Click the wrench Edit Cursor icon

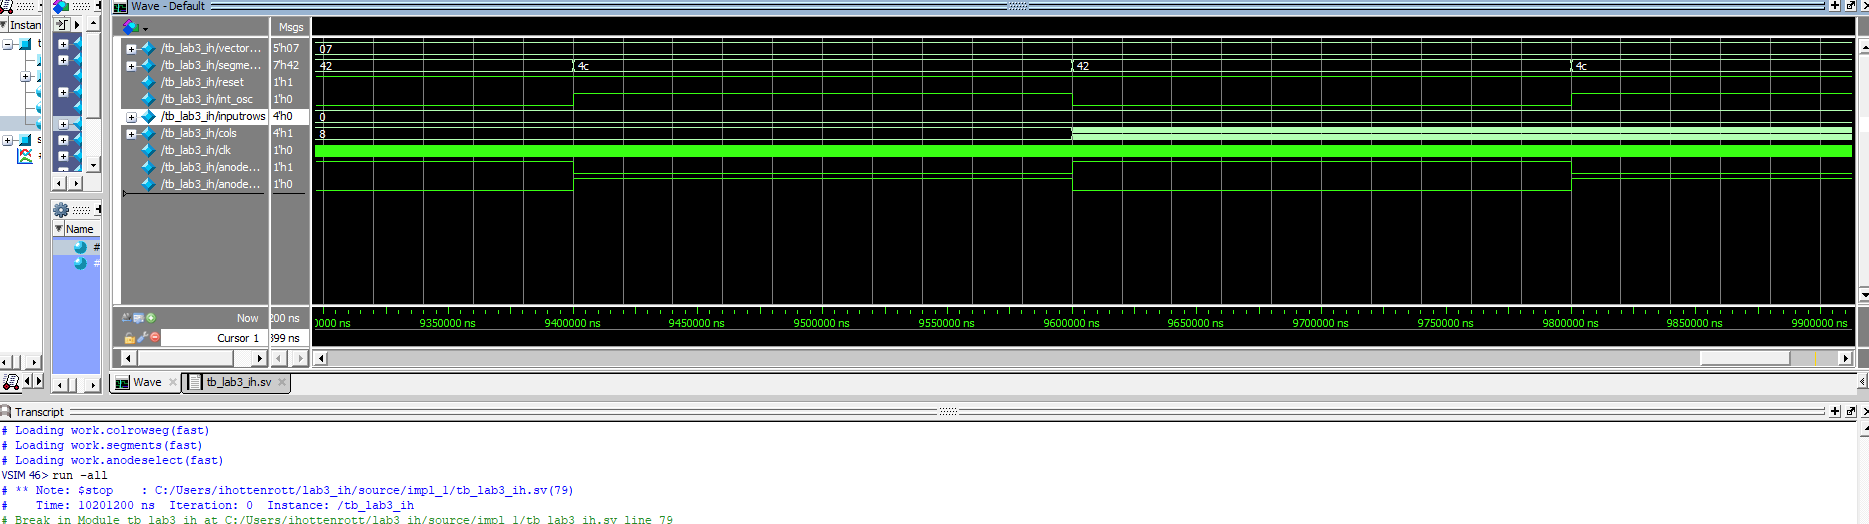pyautogui.click(x=143, y=338)
